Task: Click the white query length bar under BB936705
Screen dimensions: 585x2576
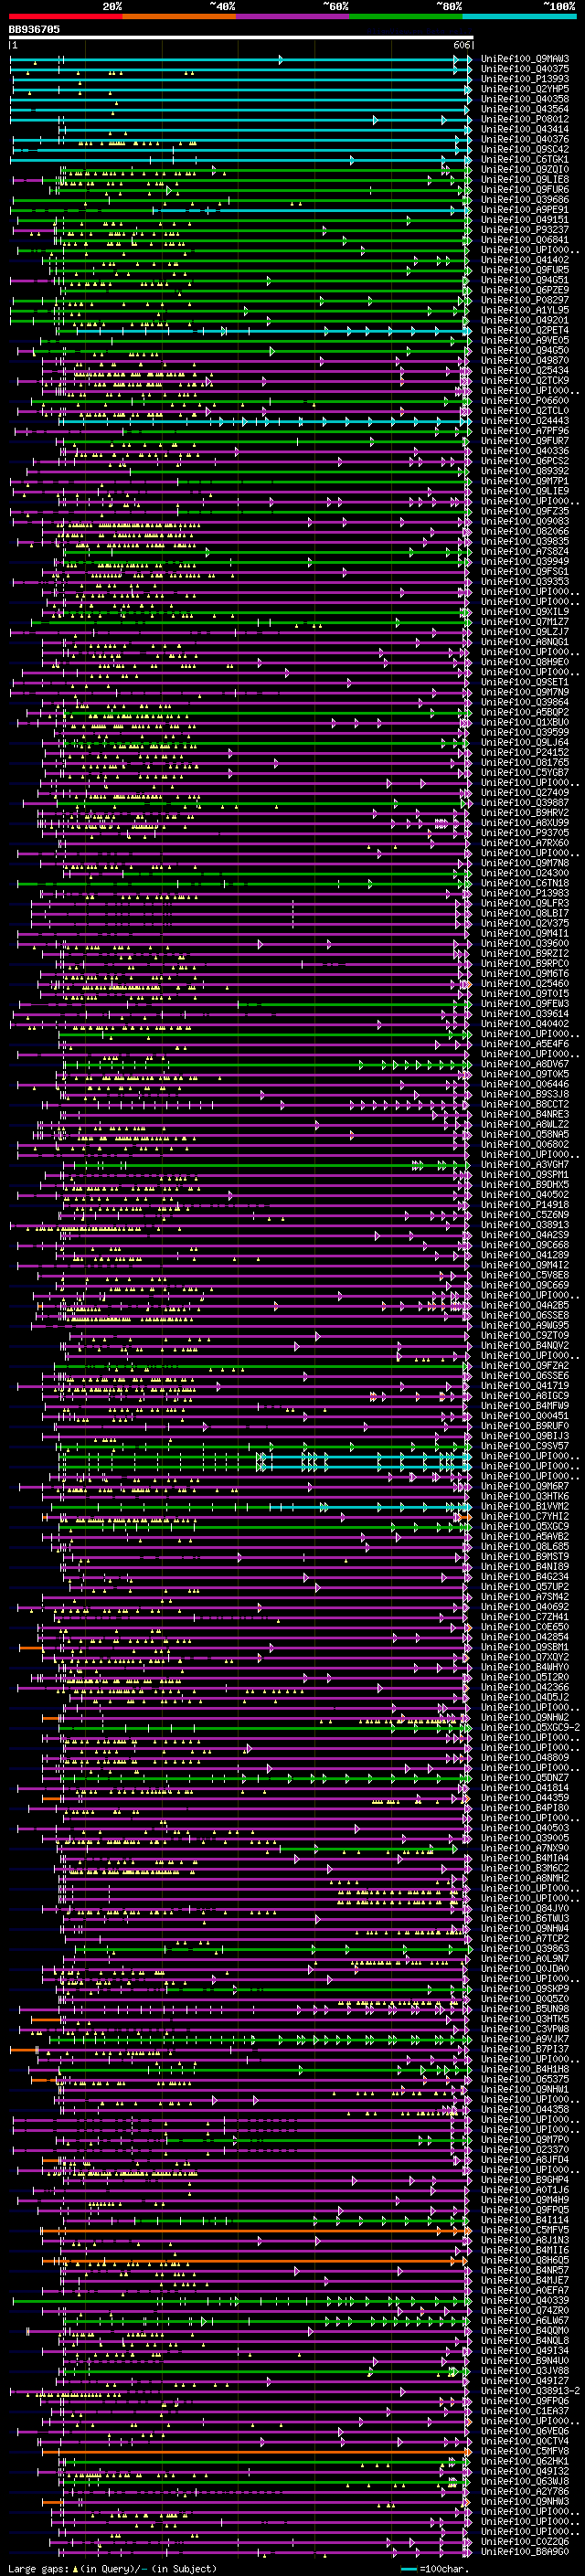Action: pyautogui.click(x=241, y=38)
